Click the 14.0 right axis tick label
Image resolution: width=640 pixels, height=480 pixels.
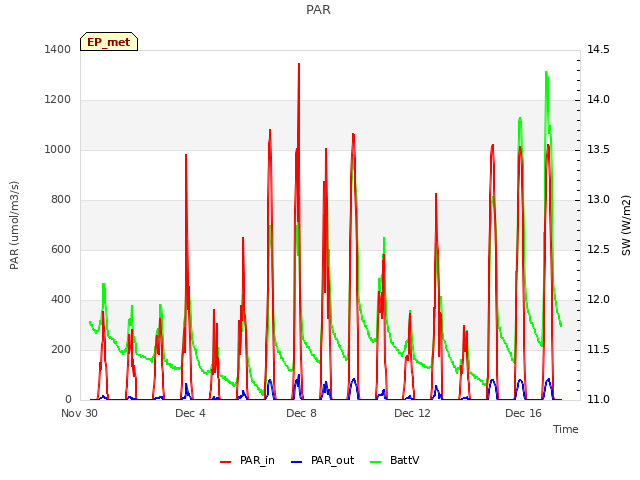[598, 100]
